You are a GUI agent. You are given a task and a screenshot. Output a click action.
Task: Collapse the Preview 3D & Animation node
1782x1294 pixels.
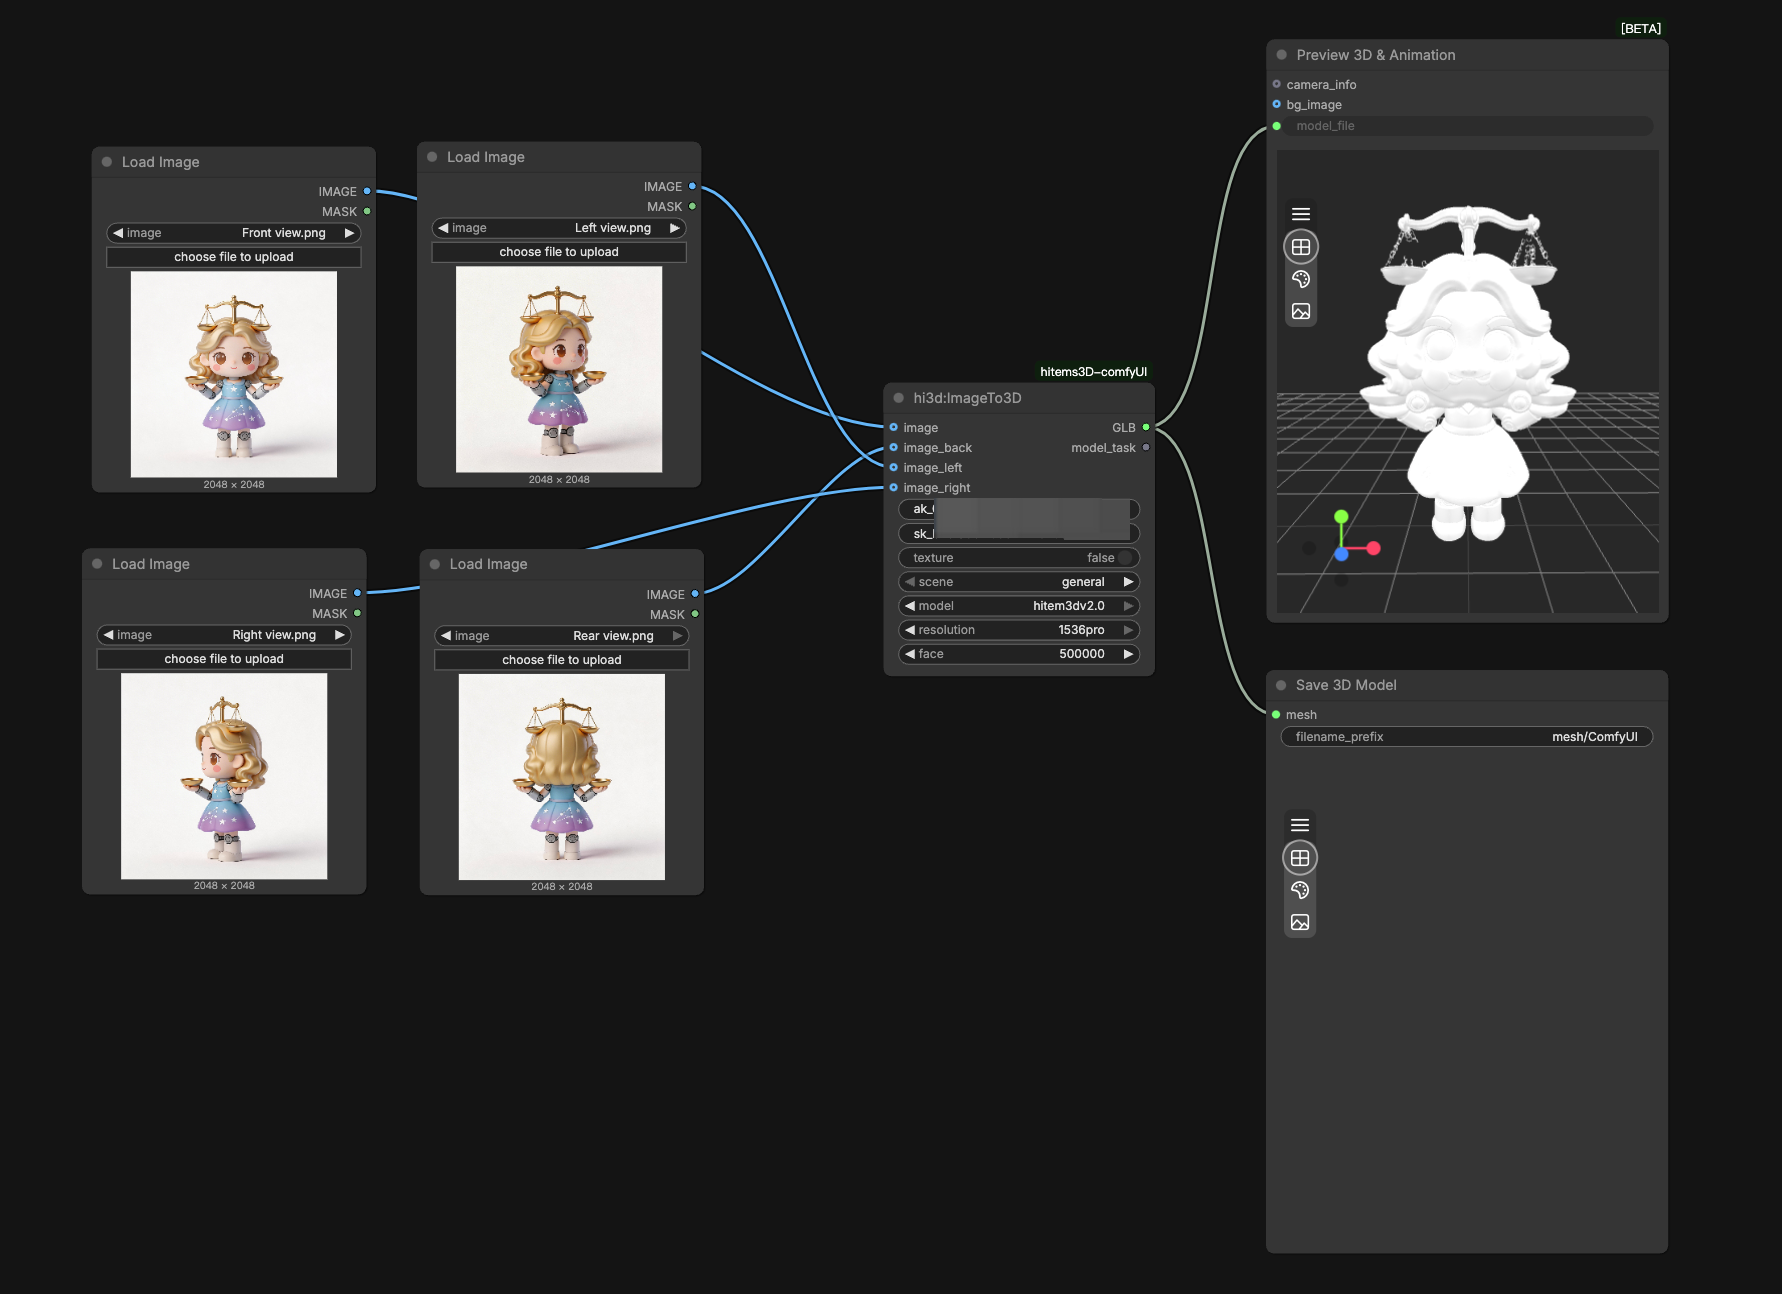[x=1281, y=55]
